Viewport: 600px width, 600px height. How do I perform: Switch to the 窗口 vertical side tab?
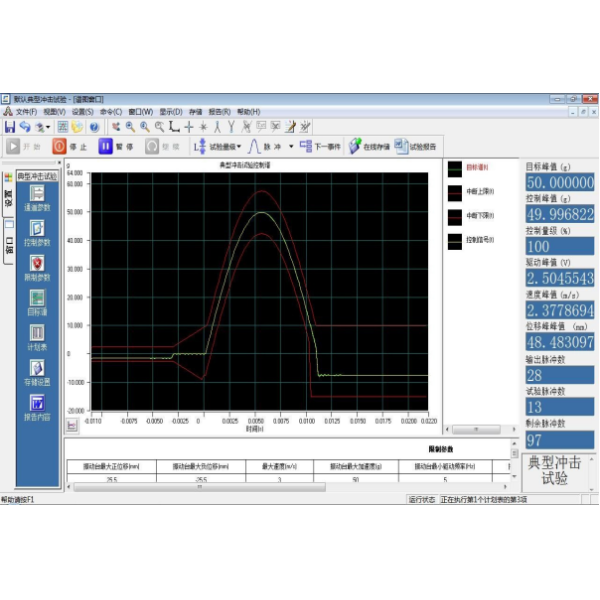click(9, 241)
